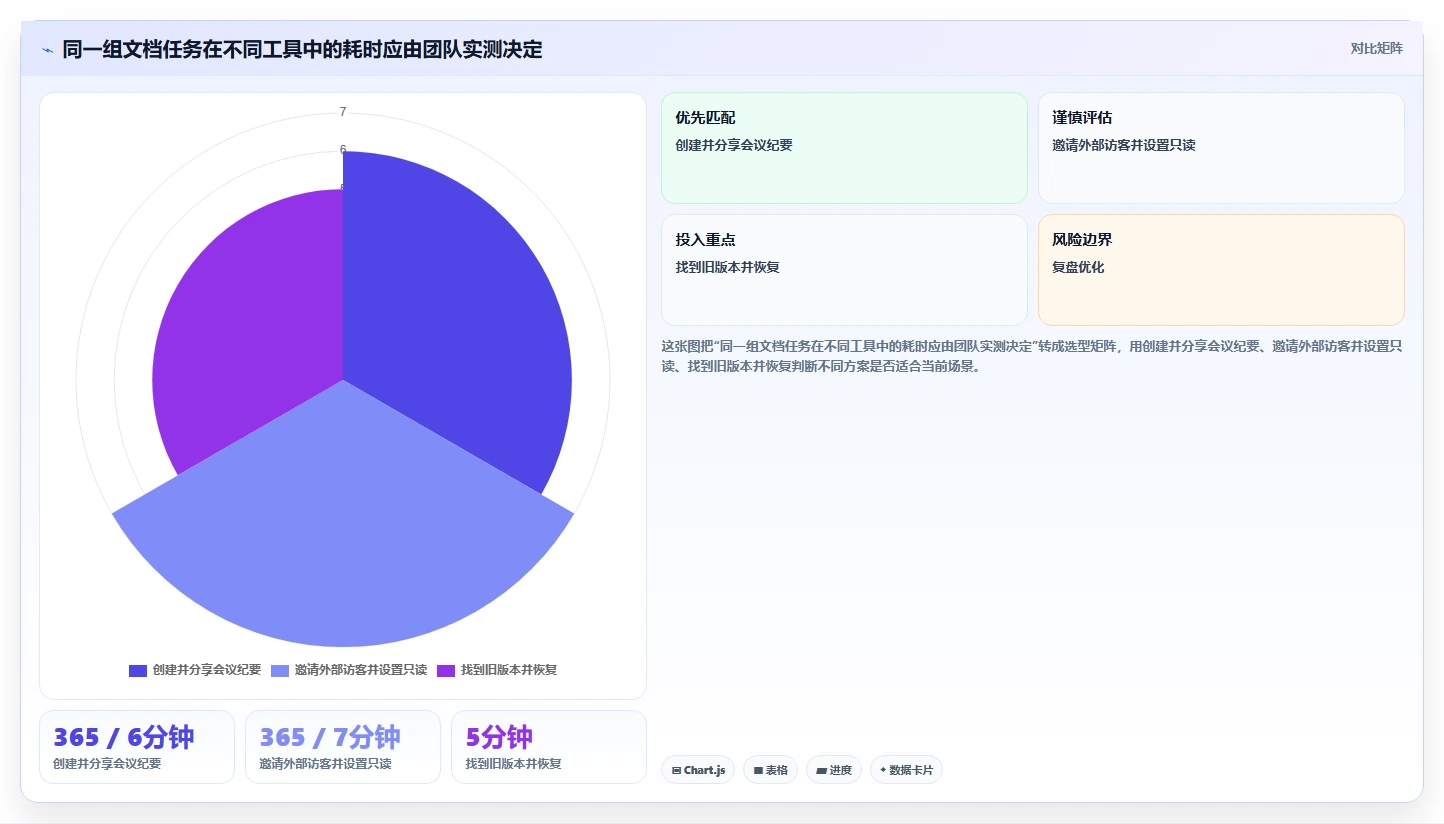1444x824 pixels.
Task: Click the purple 找到旧版本并恢复 legend swatch
Action: pos(446,670)
